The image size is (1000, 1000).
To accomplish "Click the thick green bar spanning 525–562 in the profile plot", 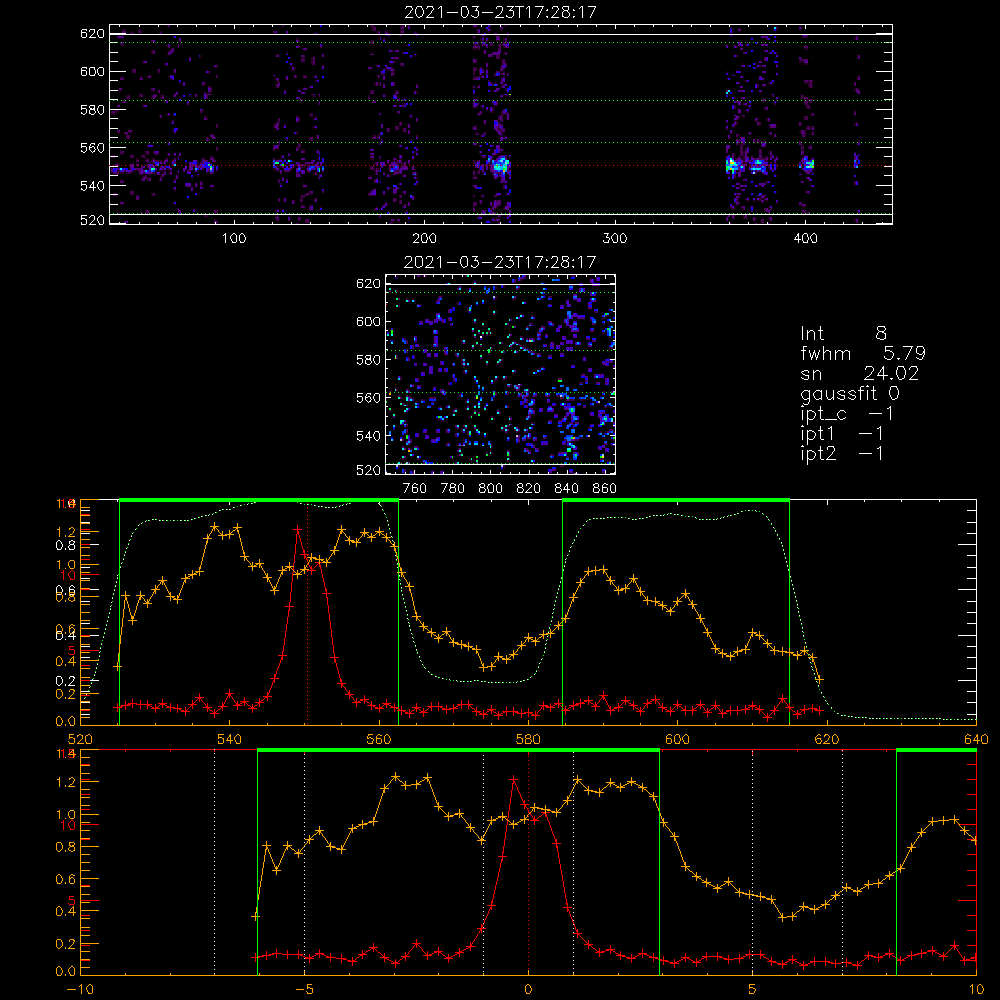I will pyautogui.click(x=259, y=500).
